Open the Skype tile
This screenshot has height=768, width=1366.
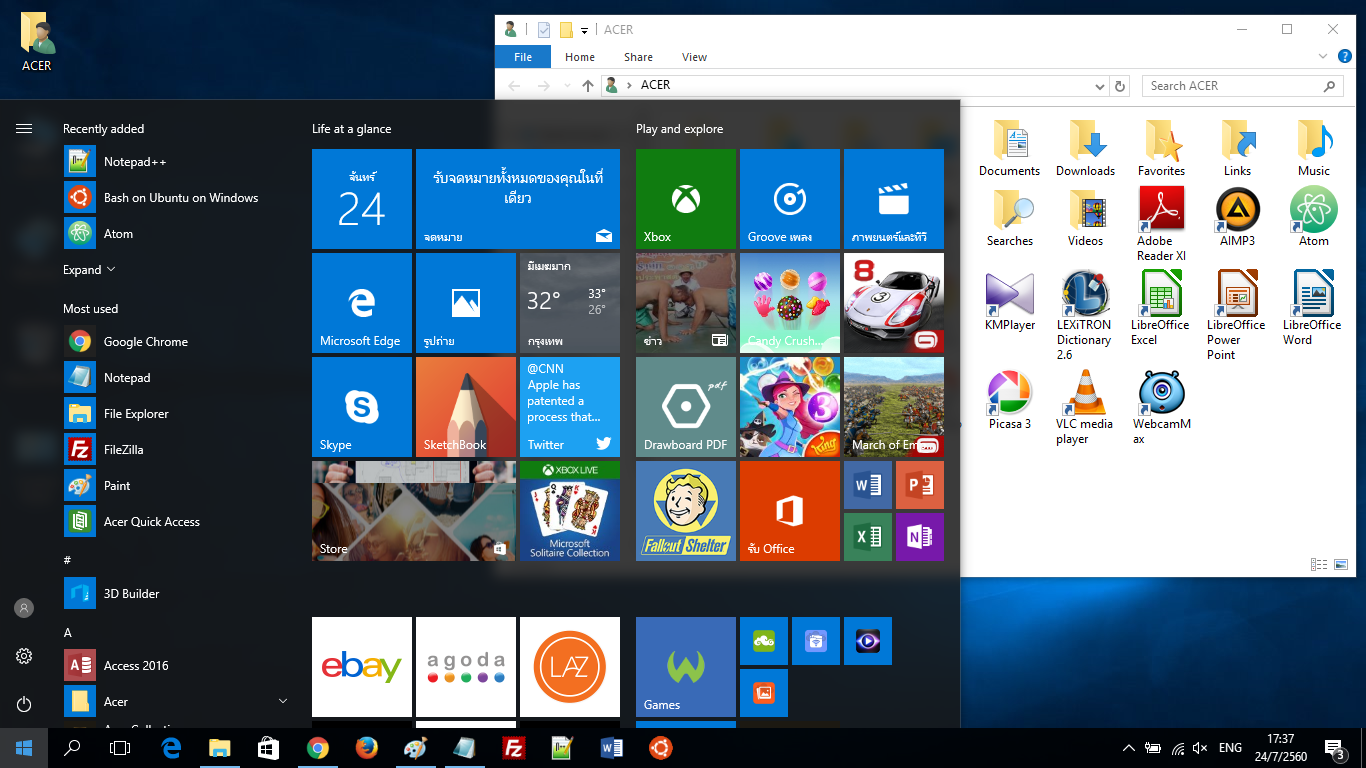point(362,407)
